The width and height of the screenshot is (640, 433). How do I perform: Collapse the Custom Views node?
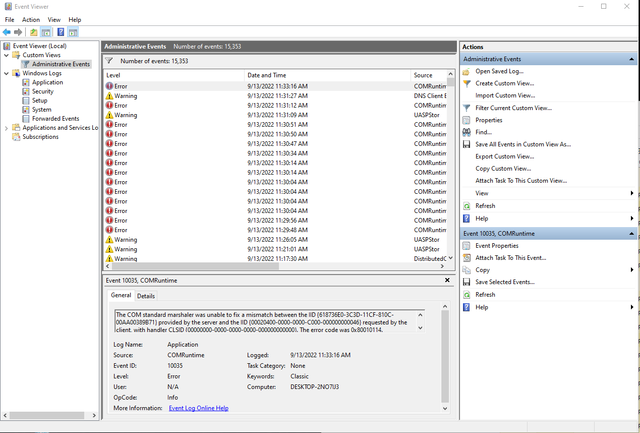(x=6, y=55)
